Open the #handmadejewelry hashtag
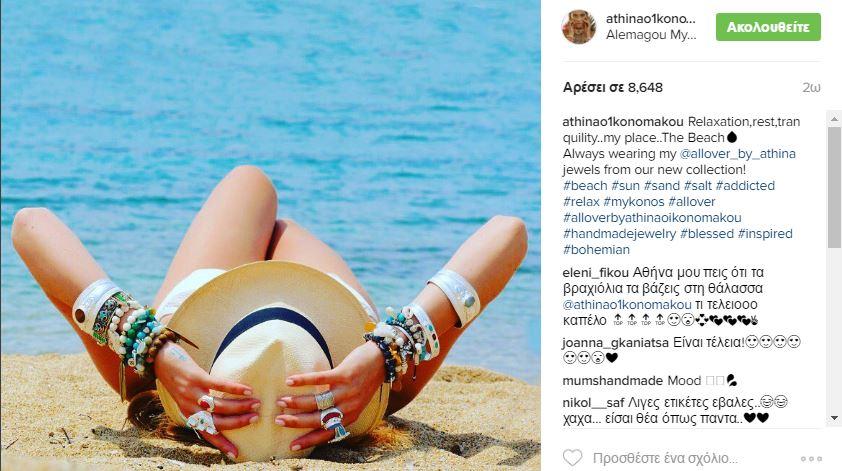 (619, 234)
